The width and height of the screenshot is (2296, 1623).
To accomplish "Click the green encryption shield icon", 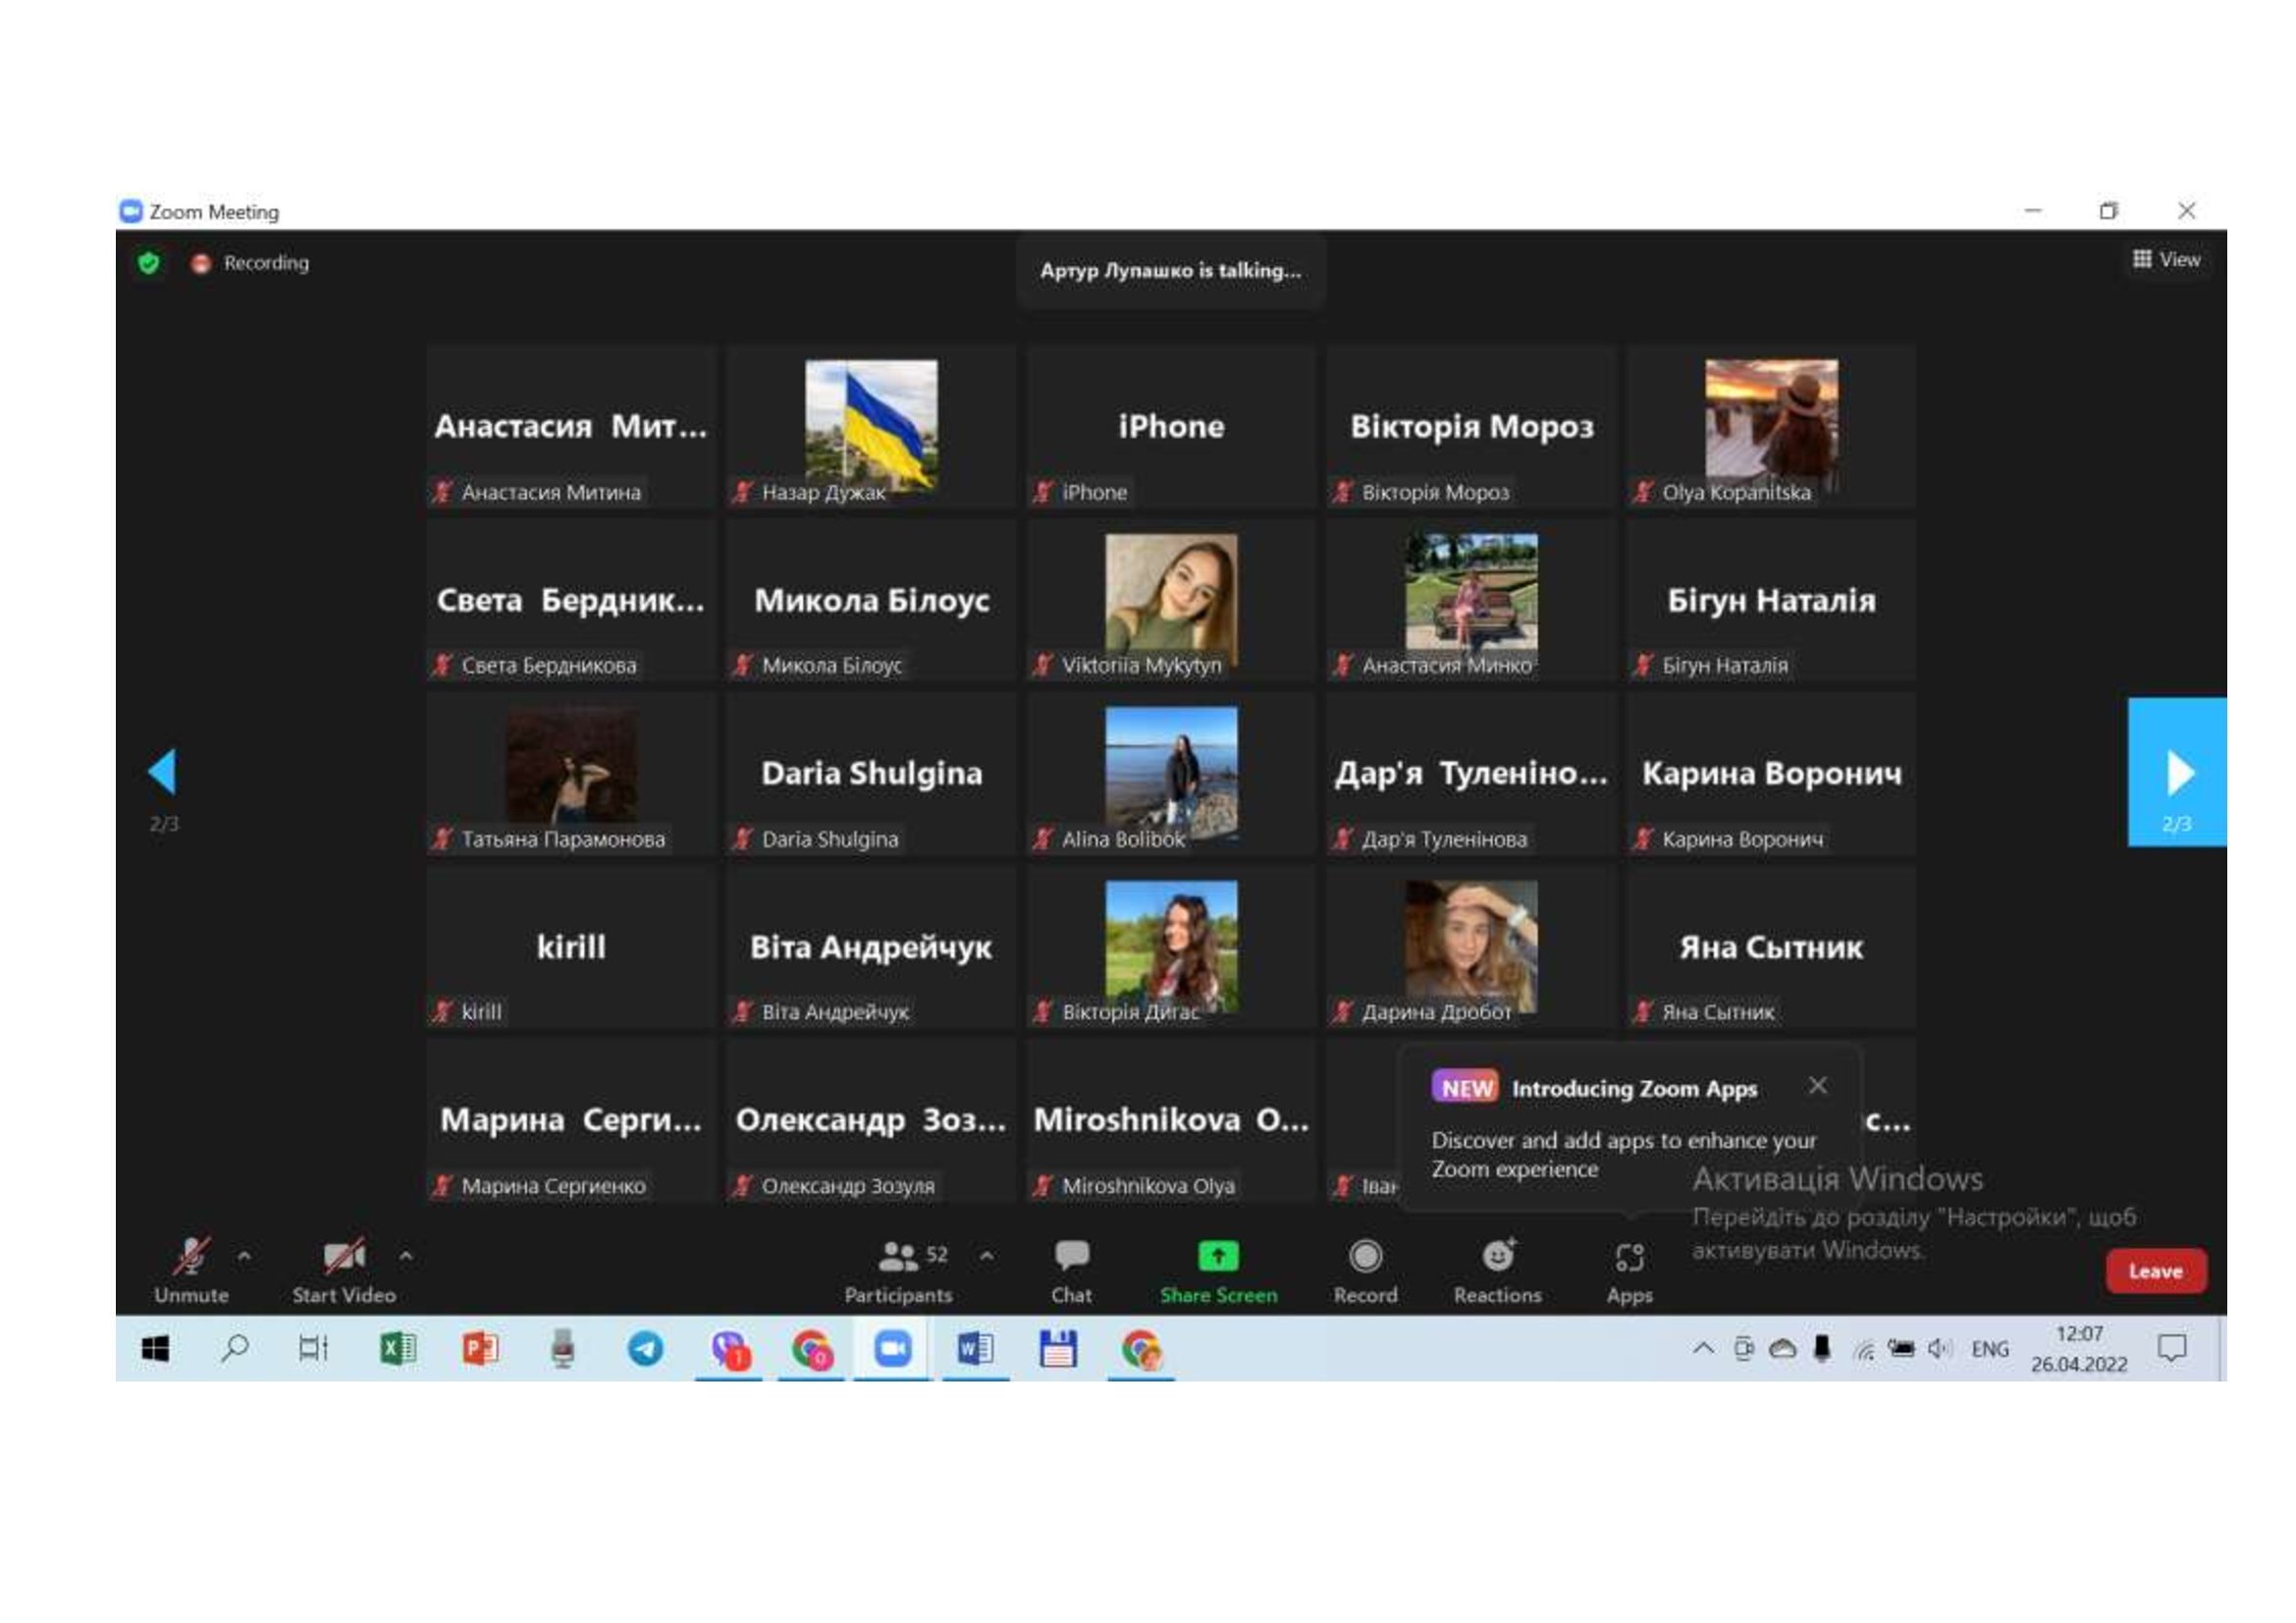I will click(x=149, y=263).
